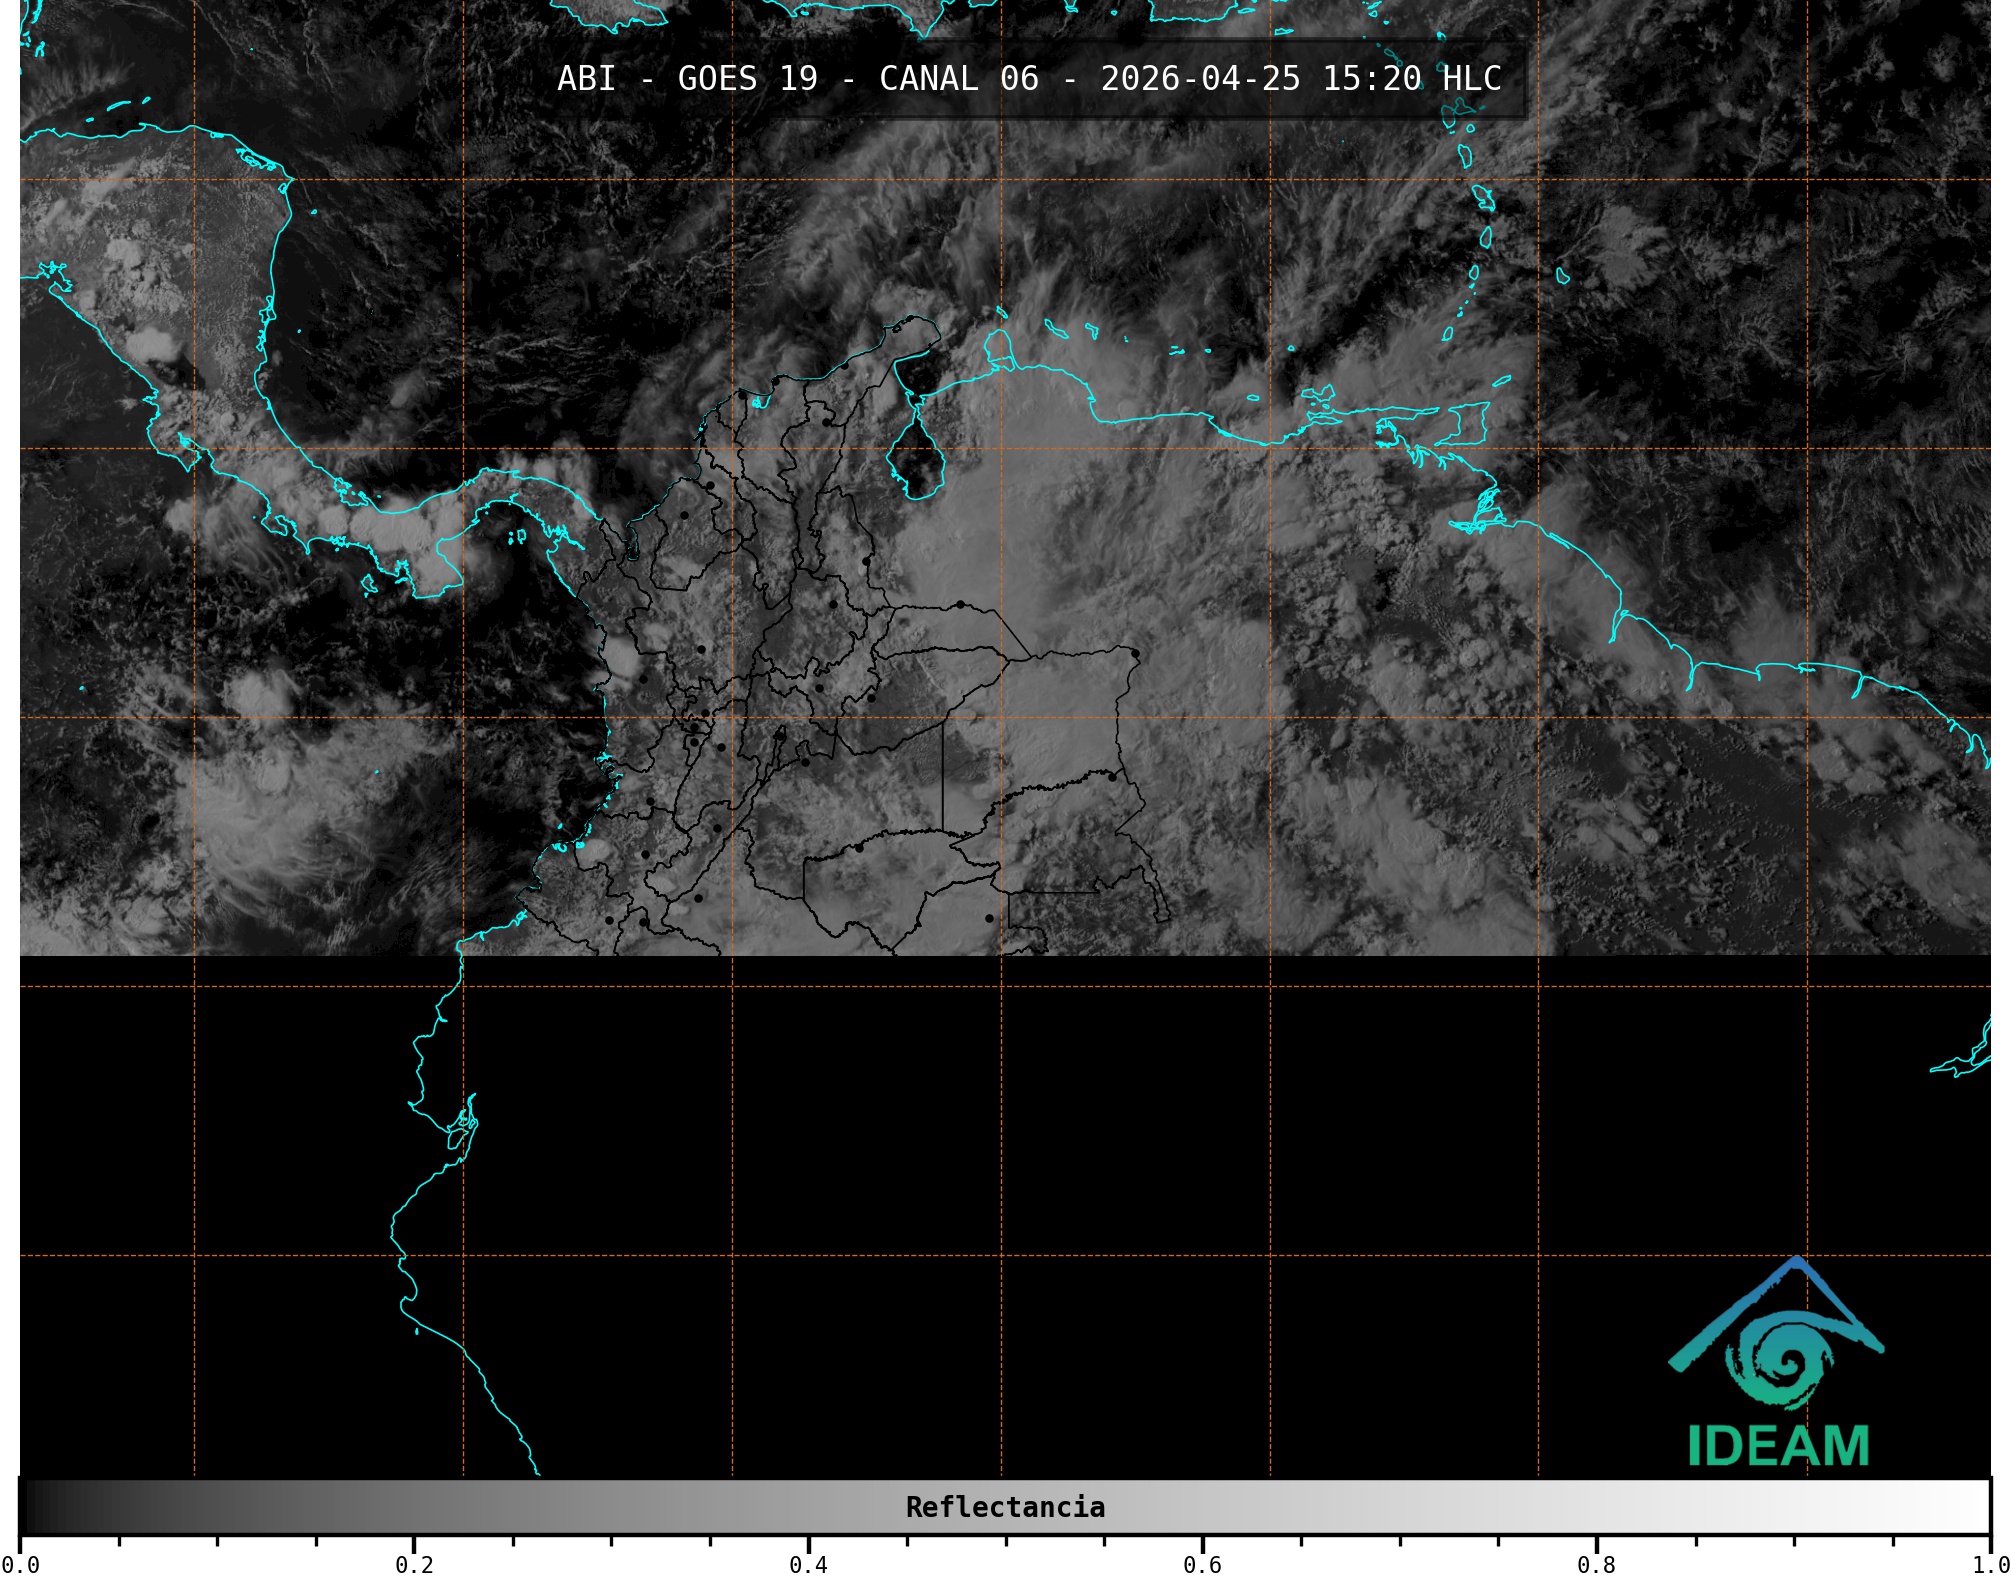Click the Gulf of Guayaquil coastline
The height and width of the screenshot is (1577, 2011).
[460, 1130]
